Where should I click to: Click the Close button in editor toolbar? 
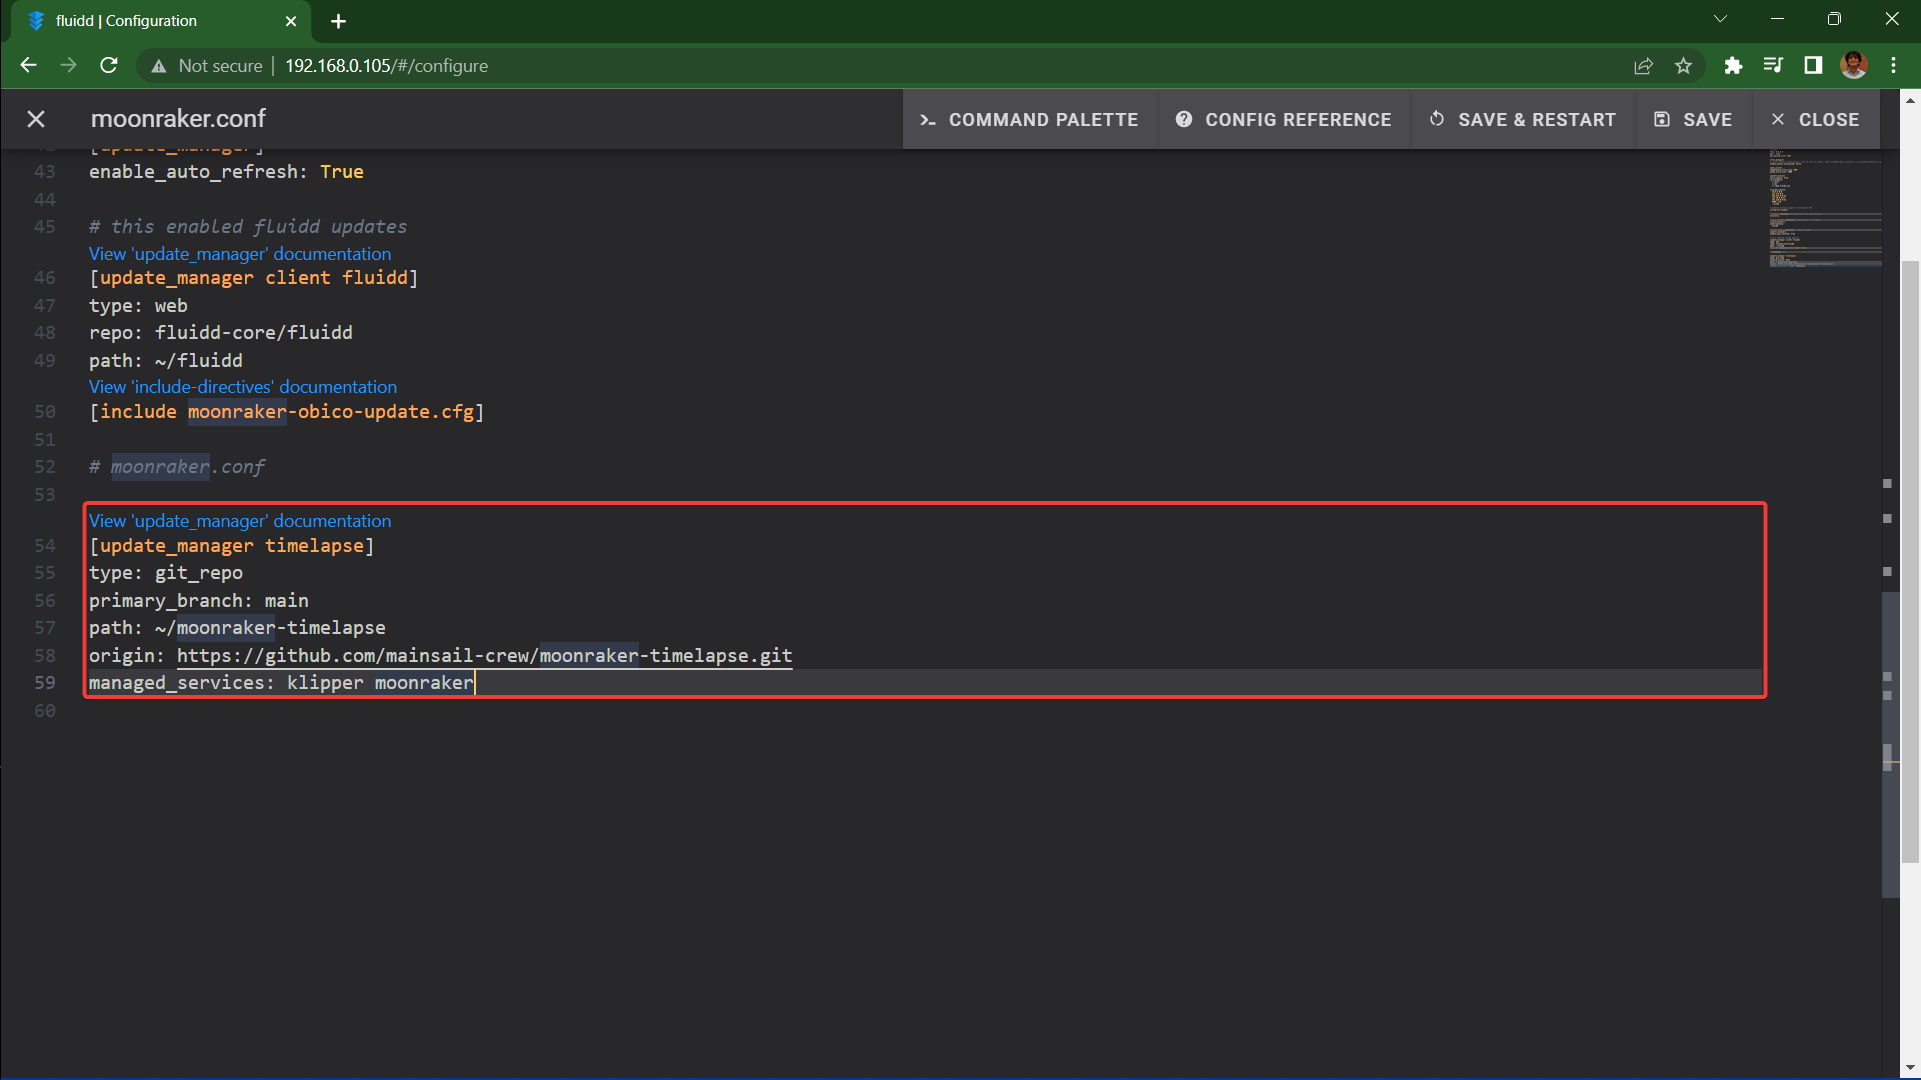pos(1815,119)
